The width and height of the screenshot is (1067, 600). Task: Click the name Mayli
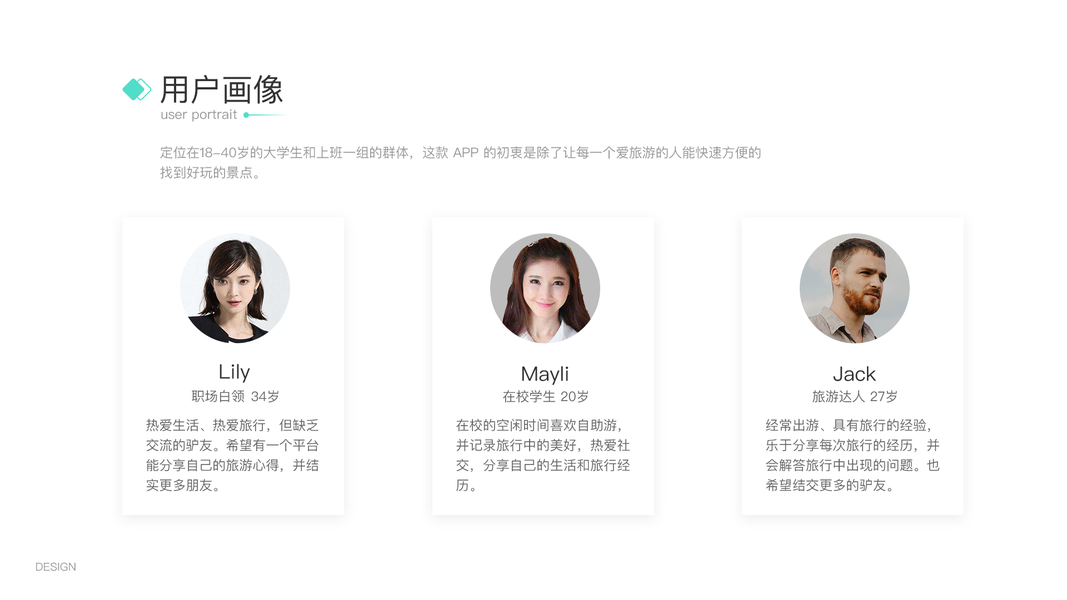click(x=544, y=373)
